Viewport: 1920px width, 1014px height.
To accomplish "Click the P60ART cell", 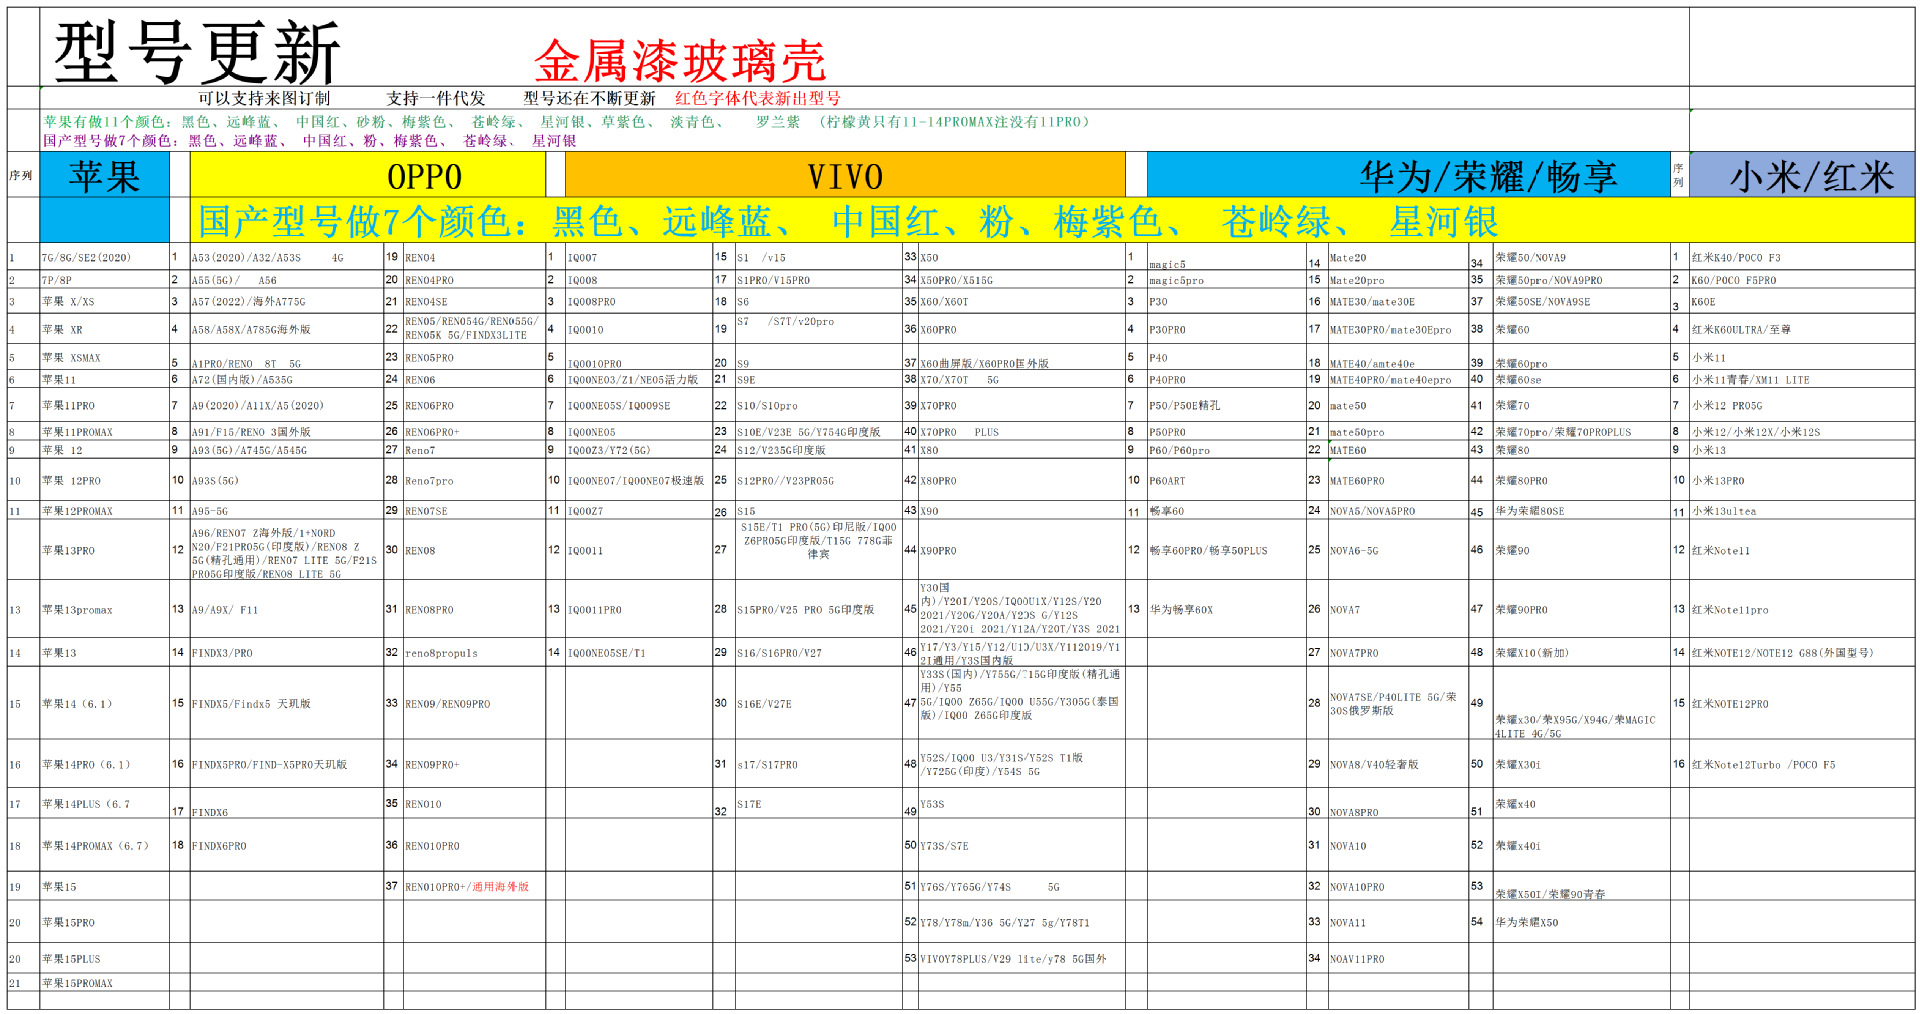I will [1226, 480].
